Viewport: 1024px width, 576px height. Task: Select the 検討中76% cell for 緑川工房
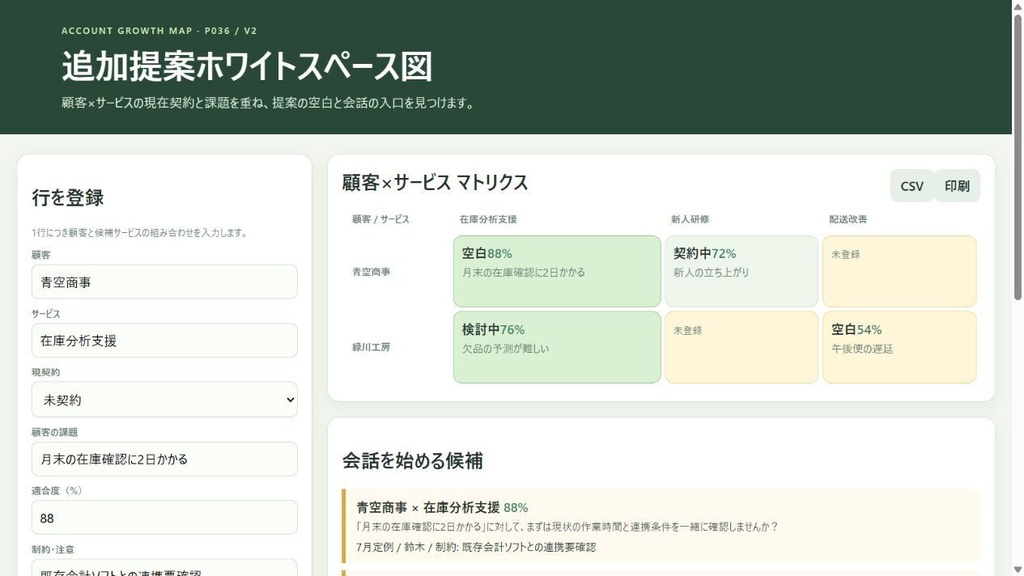point(557,347)
